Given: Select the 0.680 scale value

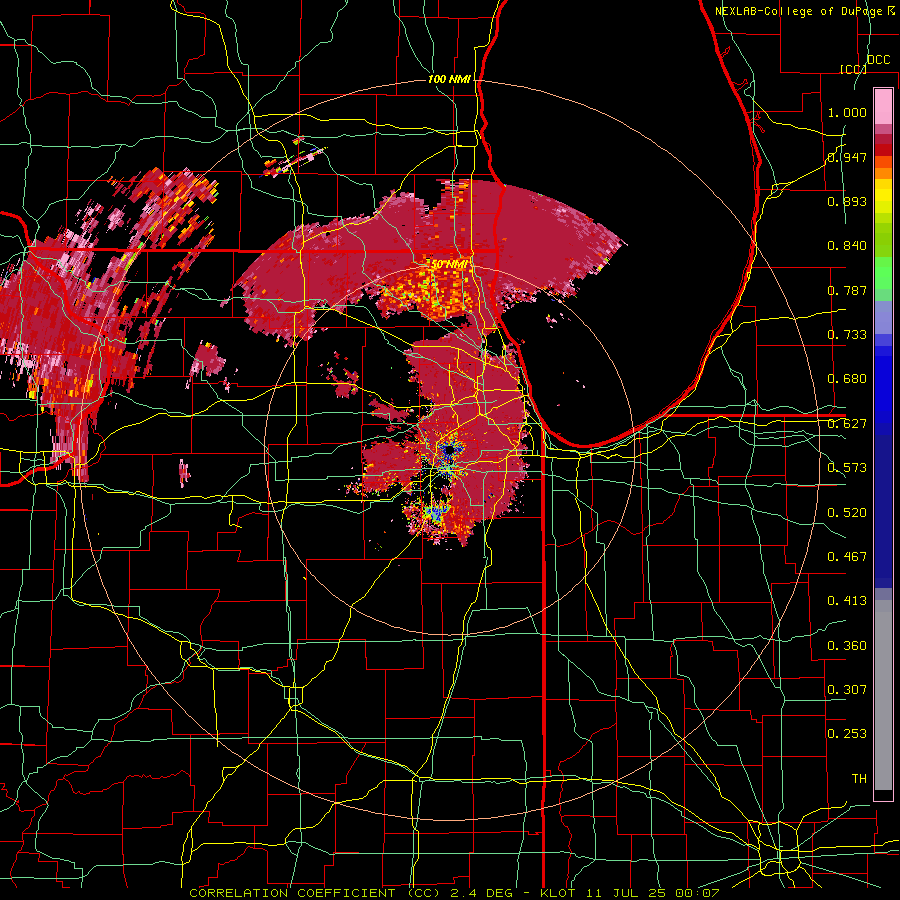Looking at the screenshot, I should (847, 378).
